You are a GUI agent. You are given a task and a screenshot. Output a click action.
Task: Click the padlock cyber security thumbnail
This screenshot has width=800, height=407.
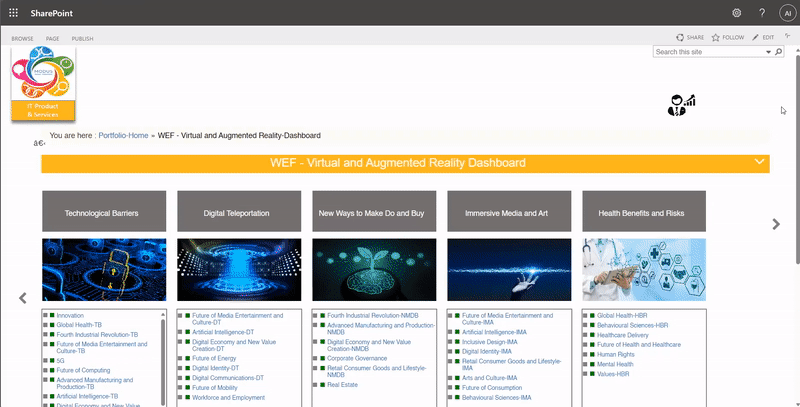[104, 270]
